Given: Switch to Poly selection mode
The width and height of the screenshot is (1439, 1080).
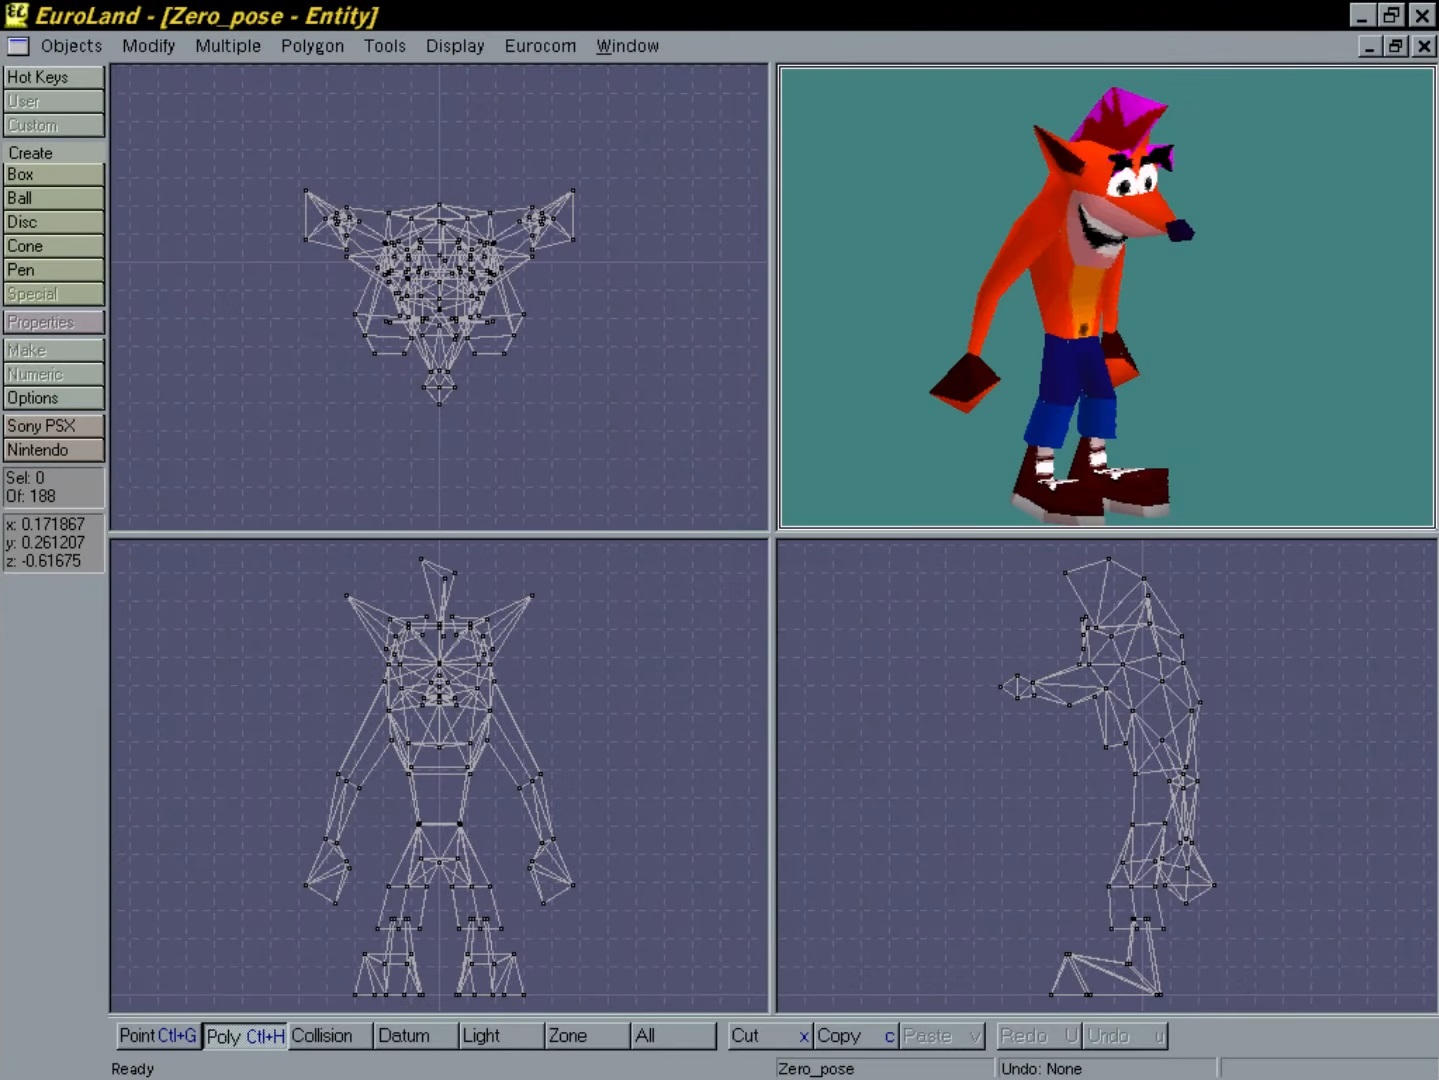Looking at the screenshot, I should click(x=245, y=1036).
